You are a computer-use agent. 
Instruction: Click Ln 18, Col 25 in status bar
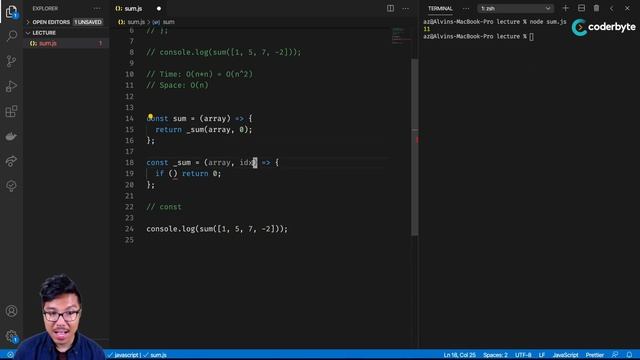coord(459,355)
